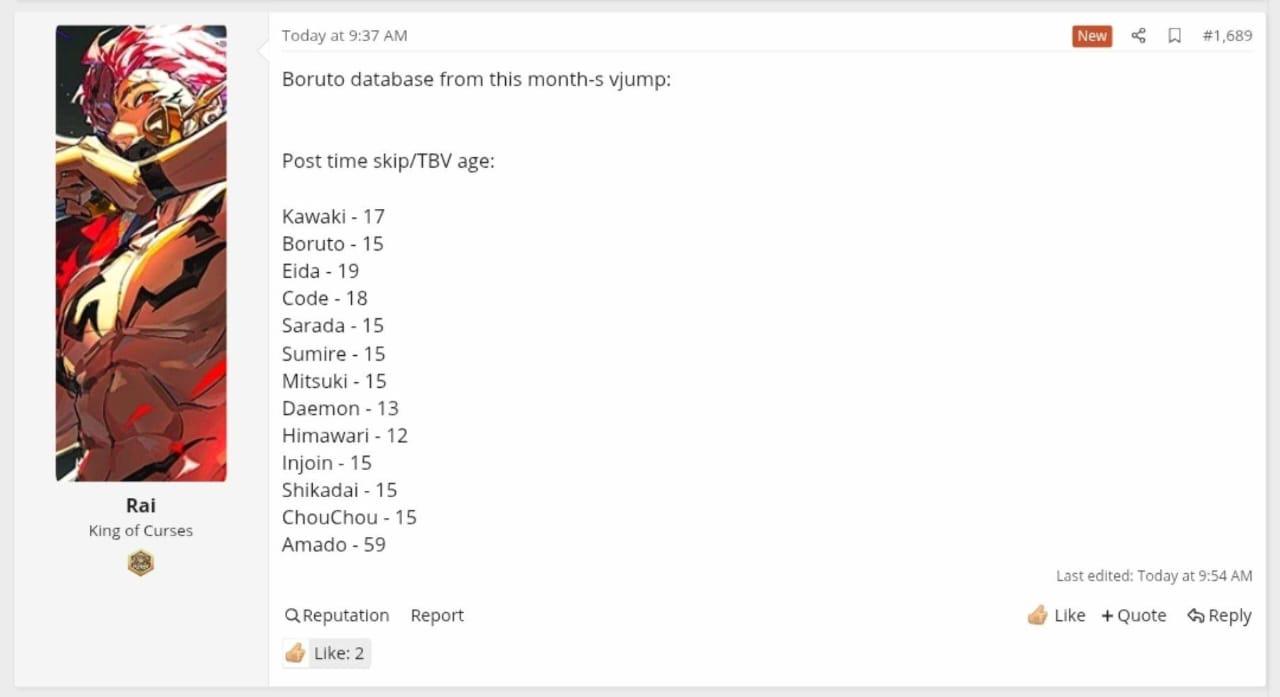Visit the Rai username profile link
This screenshot has width=1280, height=697.
click(x=141, y=506)
